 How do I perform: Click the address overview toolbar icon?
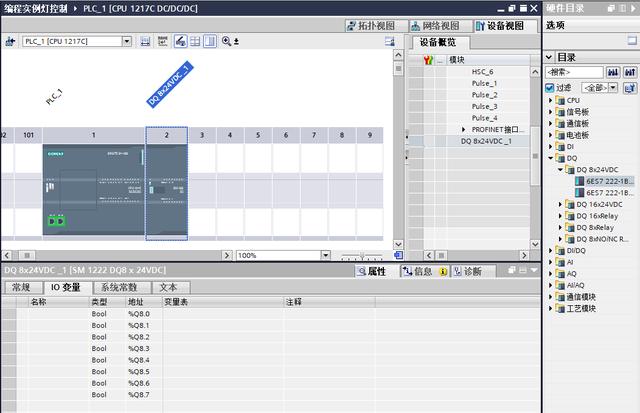click(162, 41)
